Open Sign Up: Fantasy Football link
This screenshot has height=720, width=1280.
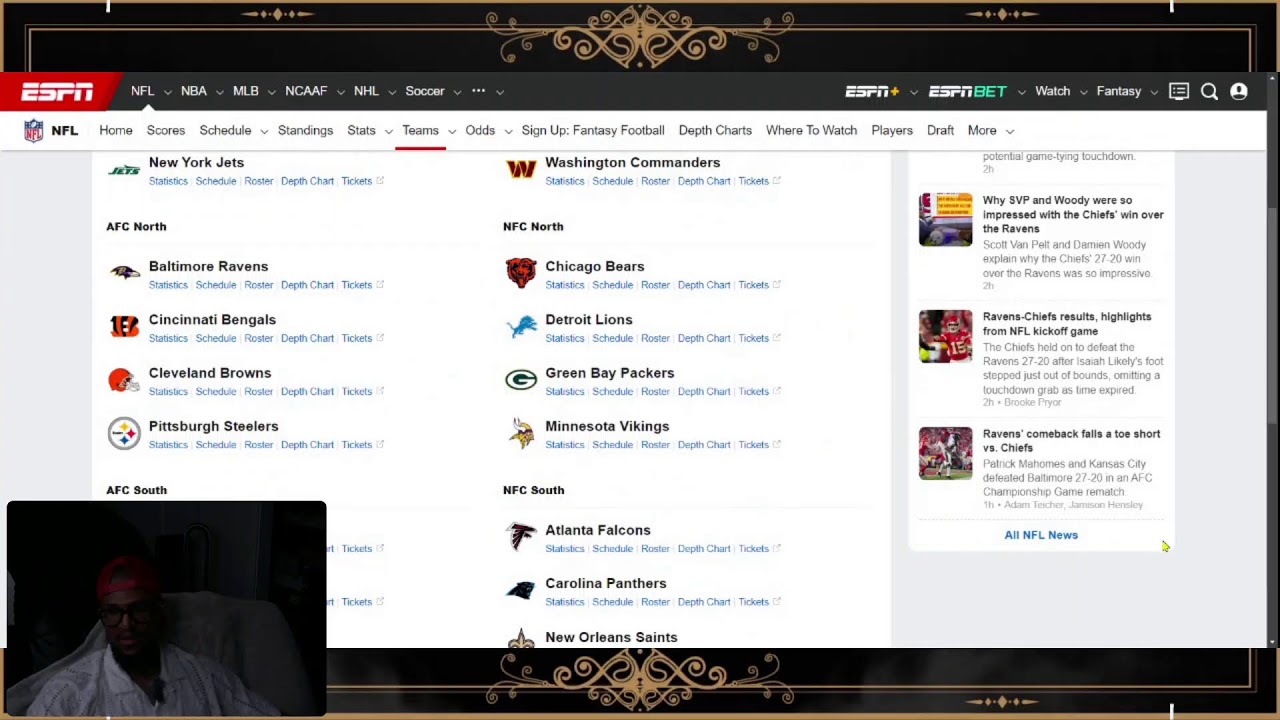coord(593,131)
